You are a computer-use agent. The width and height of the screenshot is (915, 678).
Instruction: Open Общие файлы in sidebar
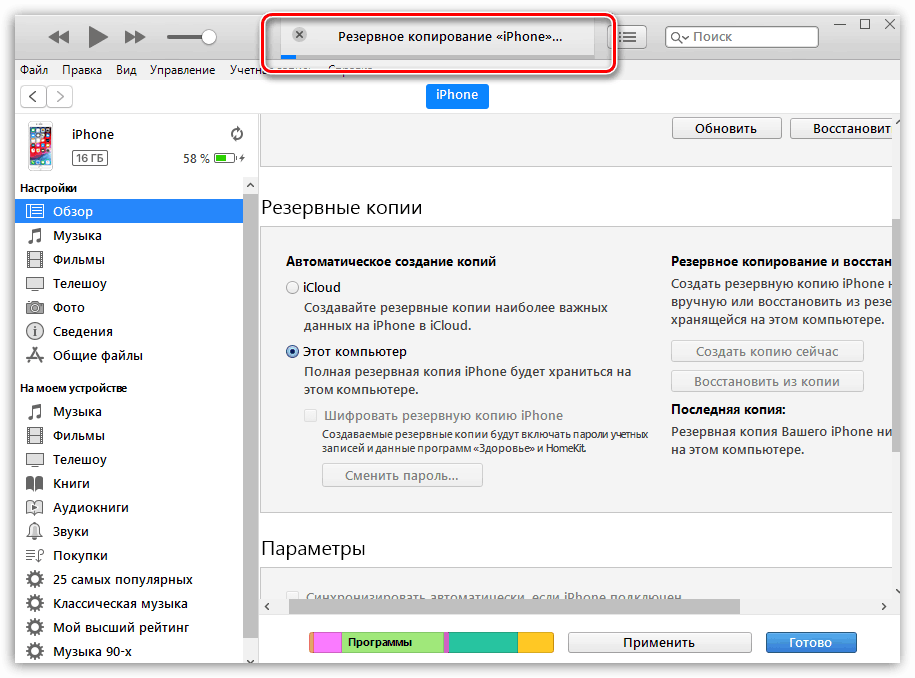tap(129, 355)
